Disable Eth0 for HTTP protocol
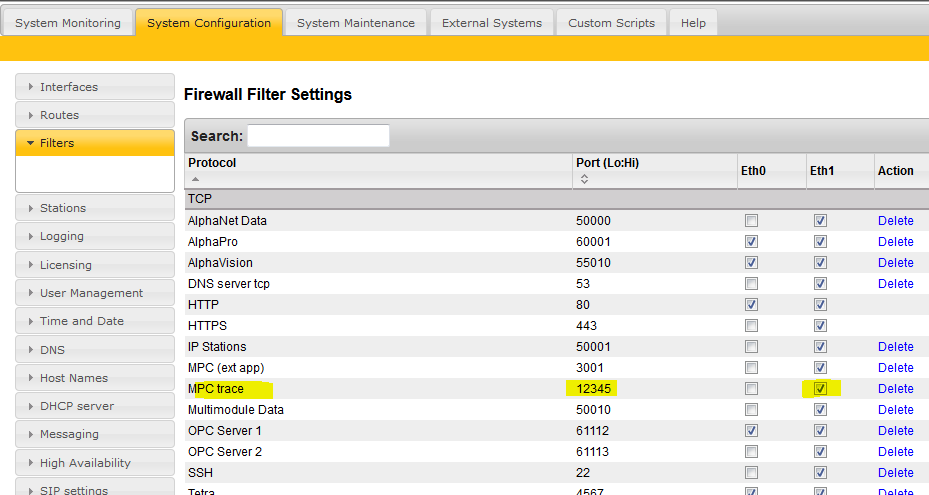Viewport: 929px width, 495px height. [x=751, y=305]
